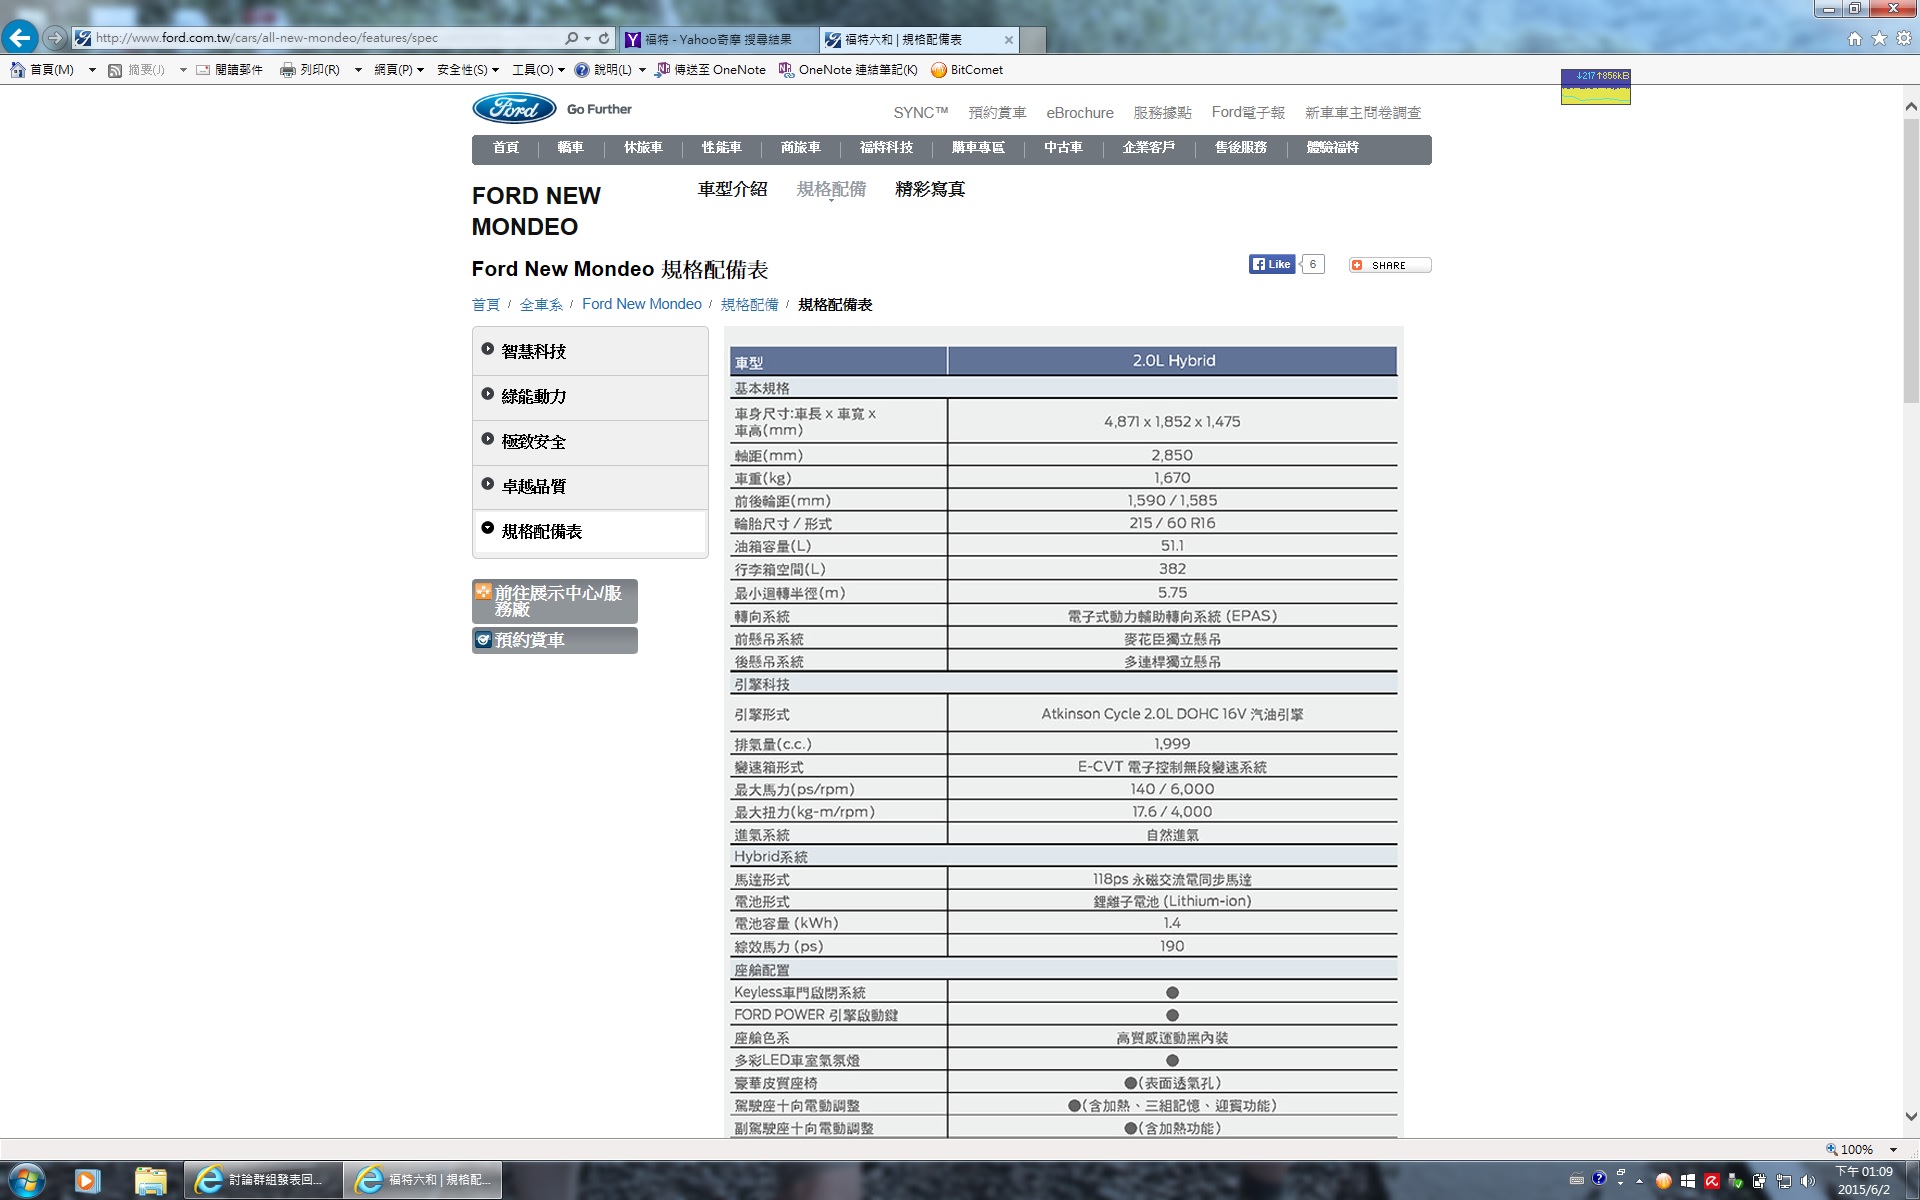The image size is (1920, 1200).
Task: Click 閱讀郵件 read mail button
Action: click(229, 70)
